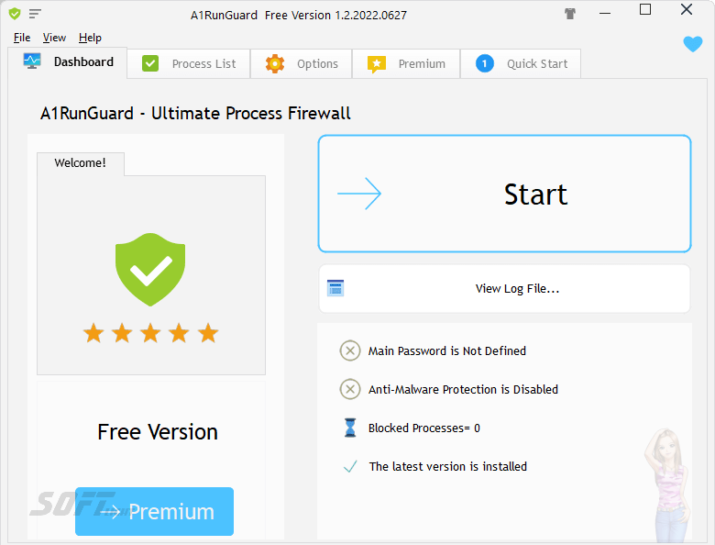Click 'Blocked Processes= 0' text
The height and width of the screenshot is (545, 715).
click(424, 428)
